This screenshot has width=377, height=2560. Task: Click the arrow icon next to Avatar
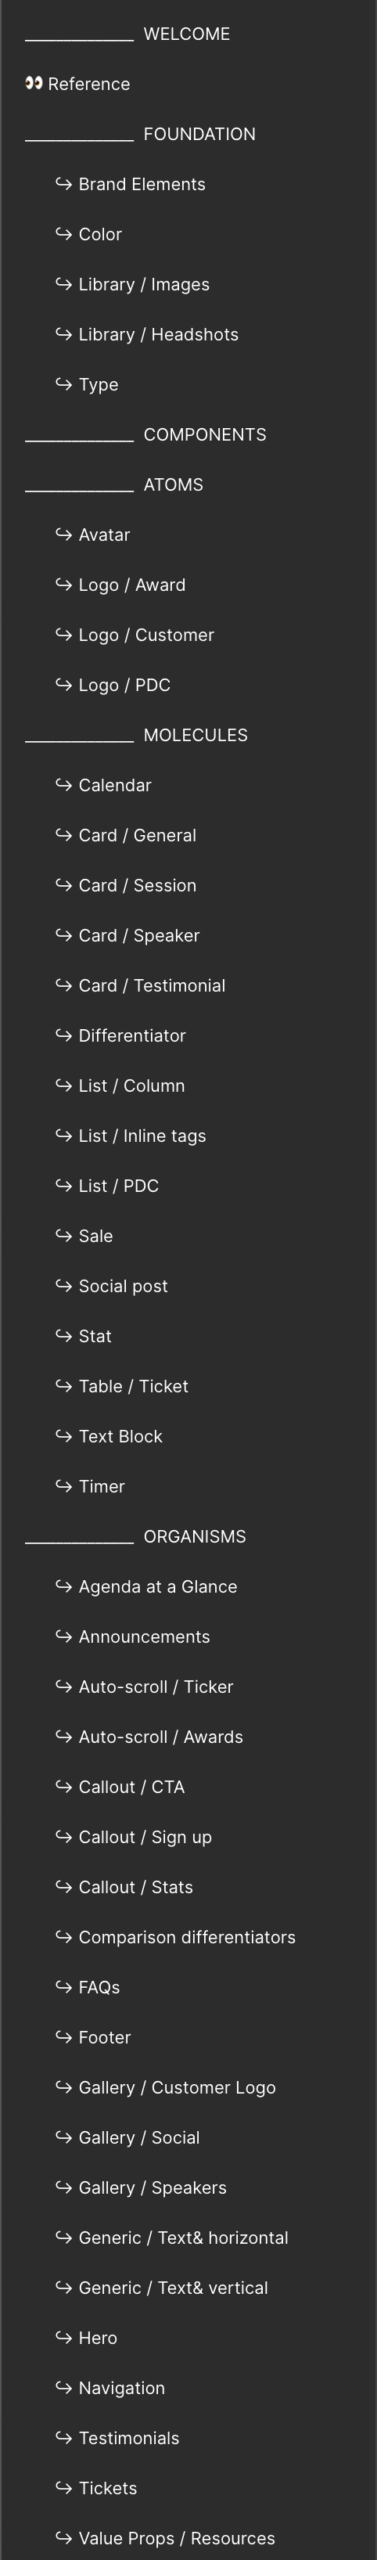(x=63, y=534)
